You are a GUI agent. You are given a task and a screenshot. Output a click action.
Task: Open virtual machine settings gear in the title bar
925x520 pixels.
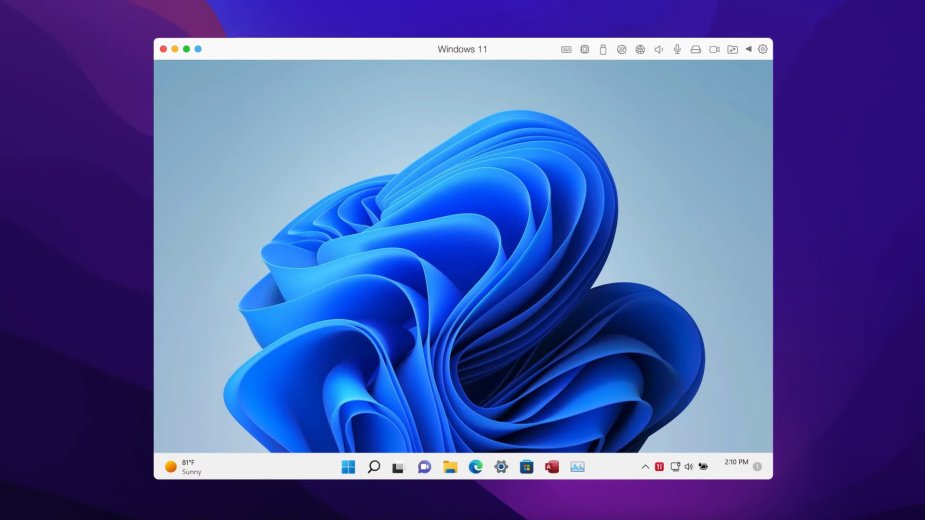(x=762, y=49)
